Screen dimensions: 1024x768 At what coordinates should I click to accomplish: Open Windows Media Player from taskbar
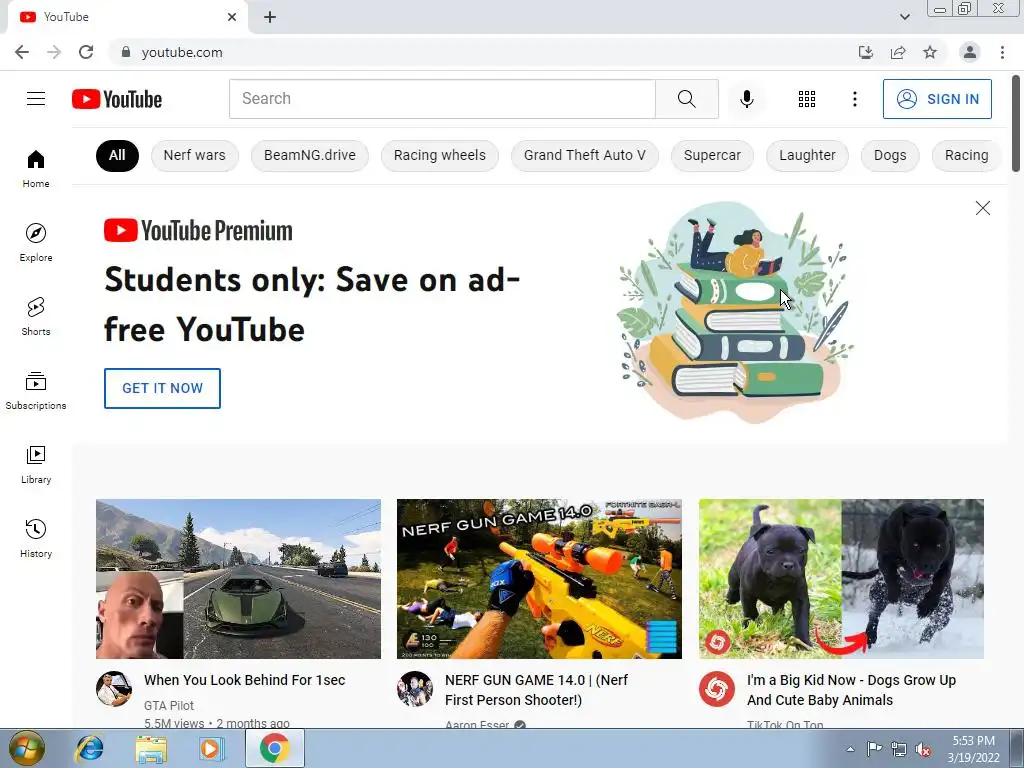click(x=211, y=748)
